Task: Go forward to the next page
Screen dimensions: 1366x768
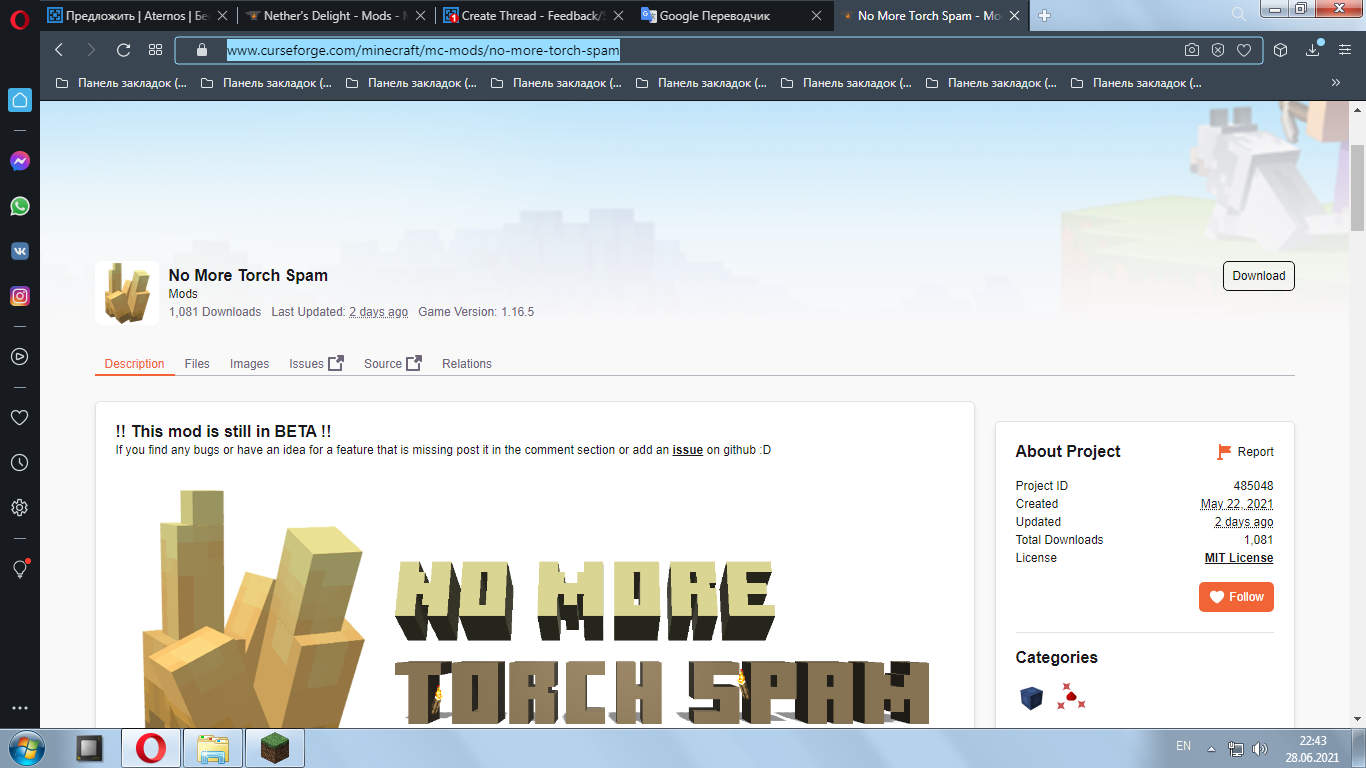Action: pos(91,50)
